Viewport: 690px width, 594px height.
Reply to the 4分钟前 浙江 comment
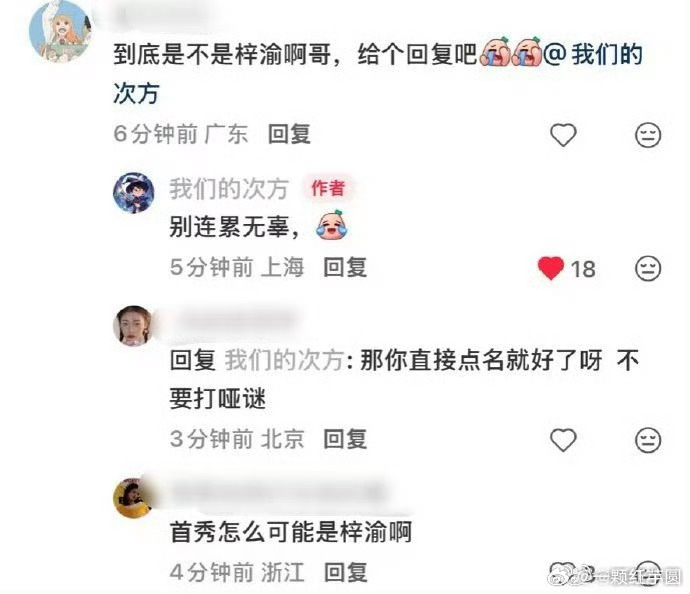[345, 573]
